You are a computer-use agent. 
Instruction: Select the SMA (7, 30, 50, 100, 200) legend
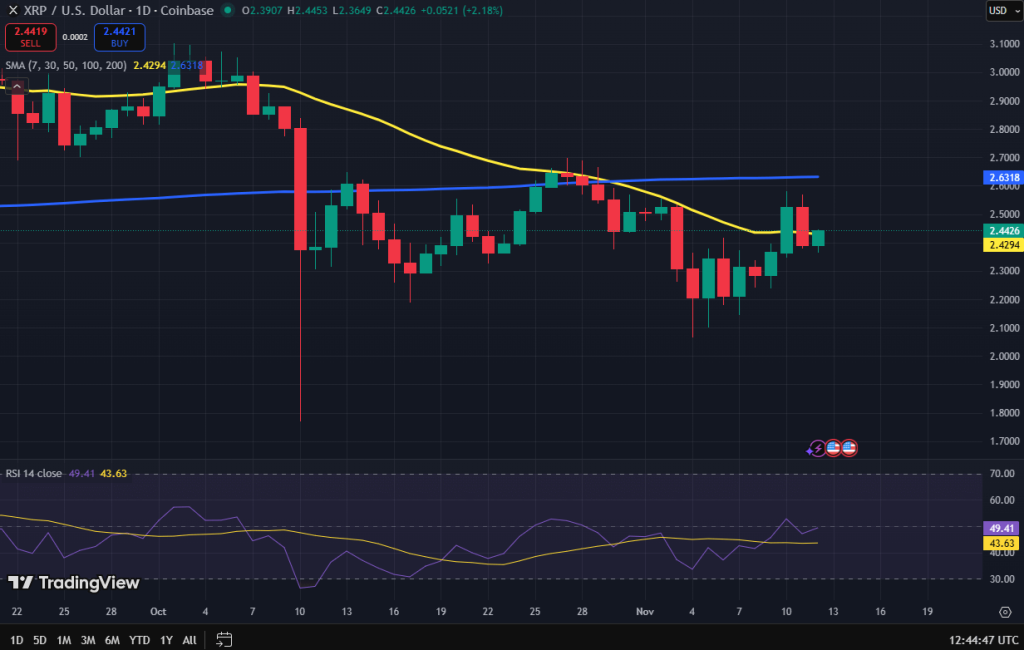click(66, 65)
